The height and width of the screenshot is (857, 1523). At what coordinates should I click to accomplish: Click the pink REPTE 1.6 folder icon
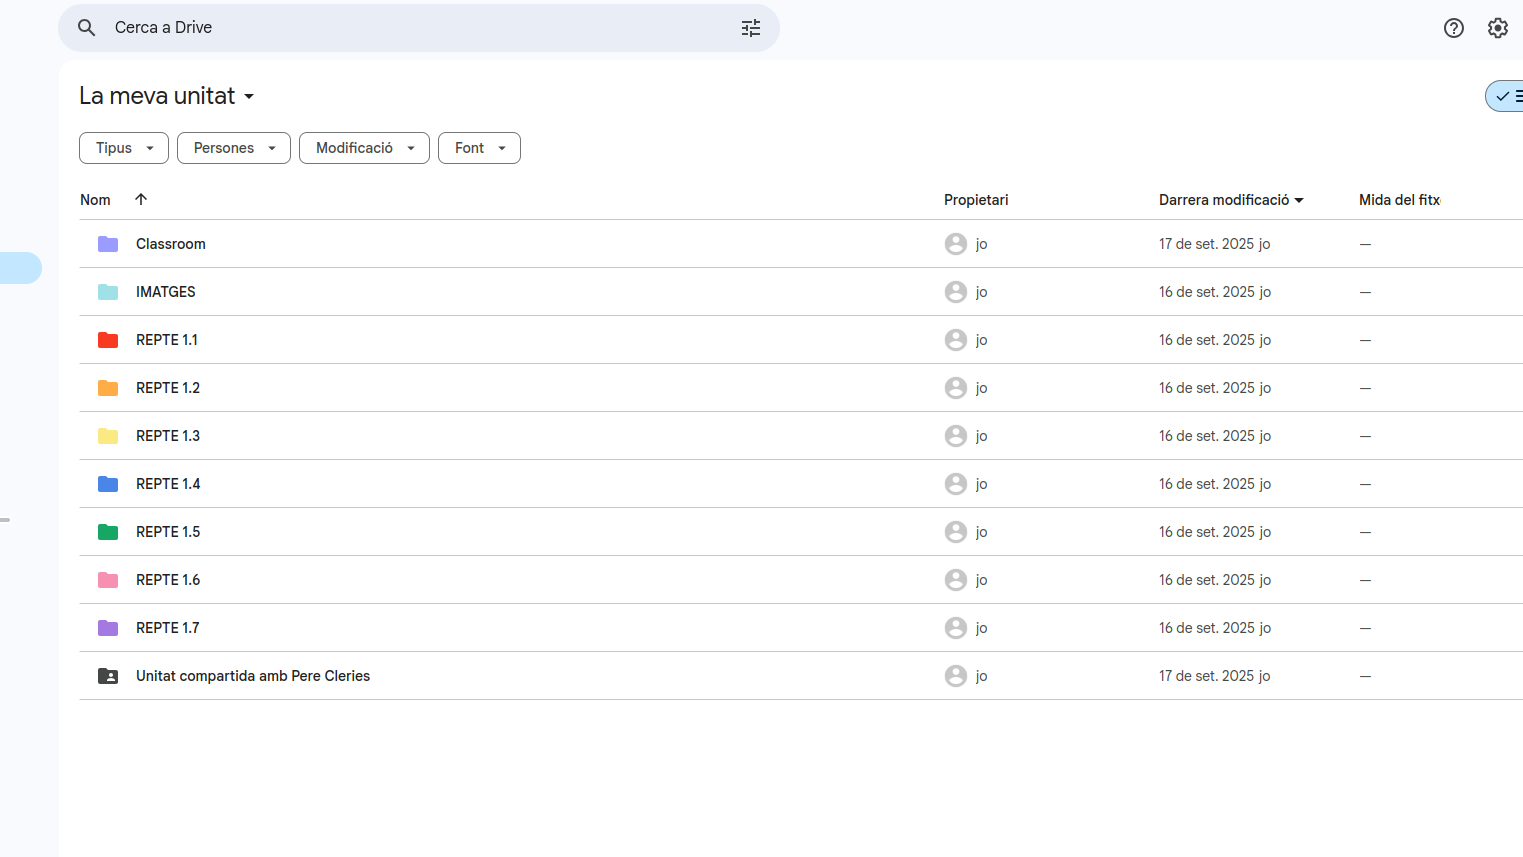108,580
